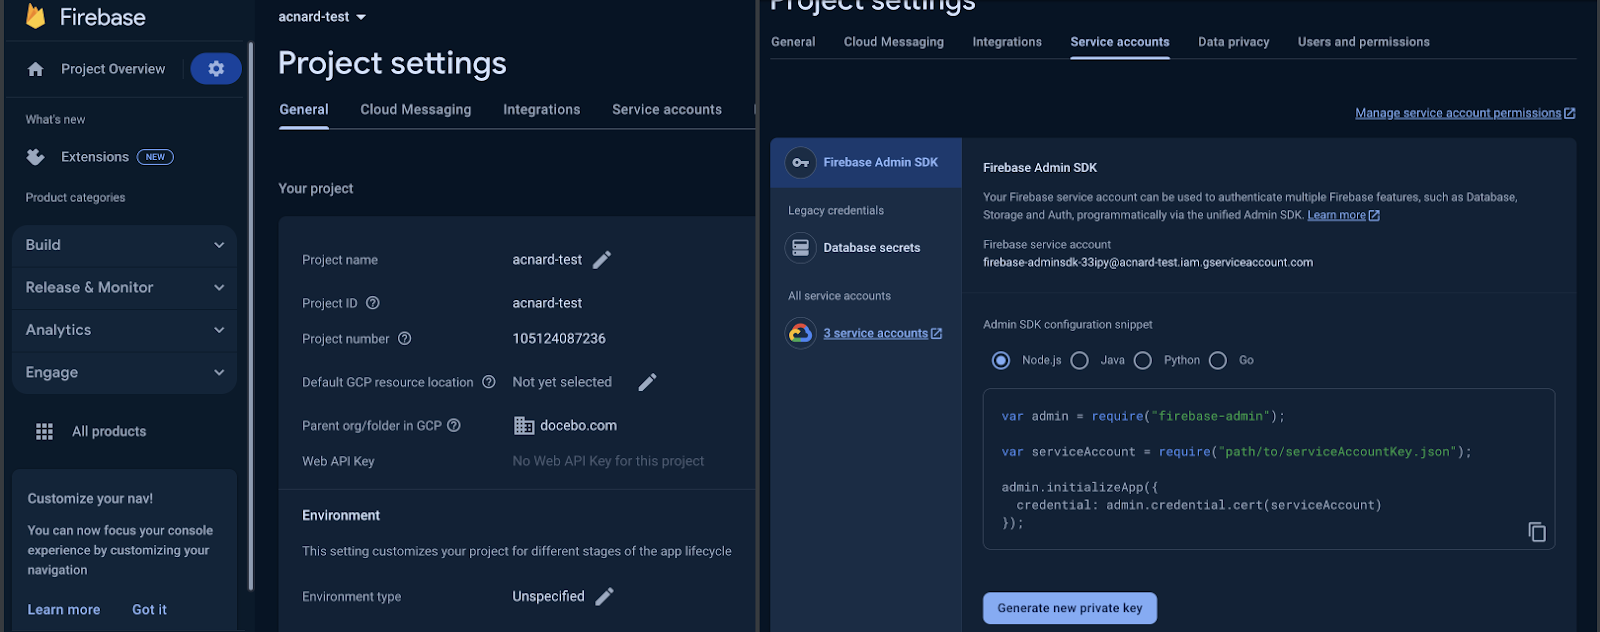Viewport: 1600px width, 632px height.
Task: Click Learn more in Customize your nav card
Action: point(64,610)
